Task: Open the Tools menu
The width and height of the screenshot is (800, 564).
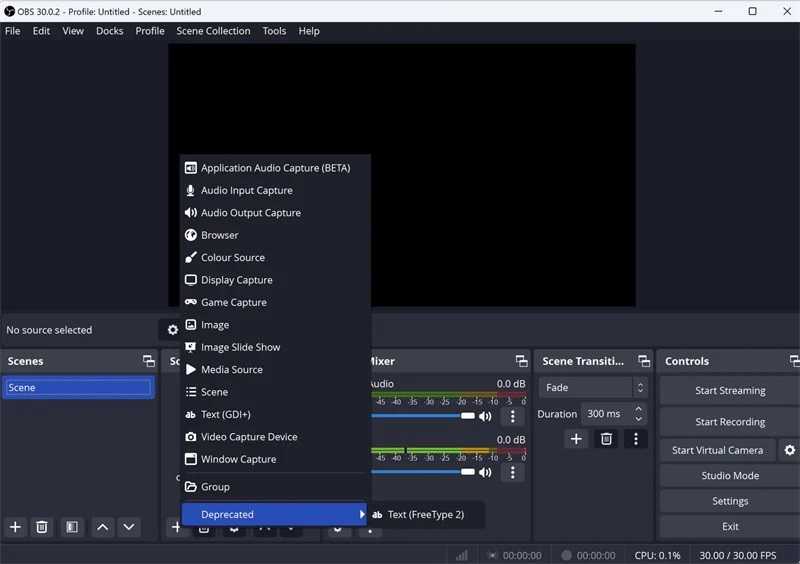Action: (274, 31)
